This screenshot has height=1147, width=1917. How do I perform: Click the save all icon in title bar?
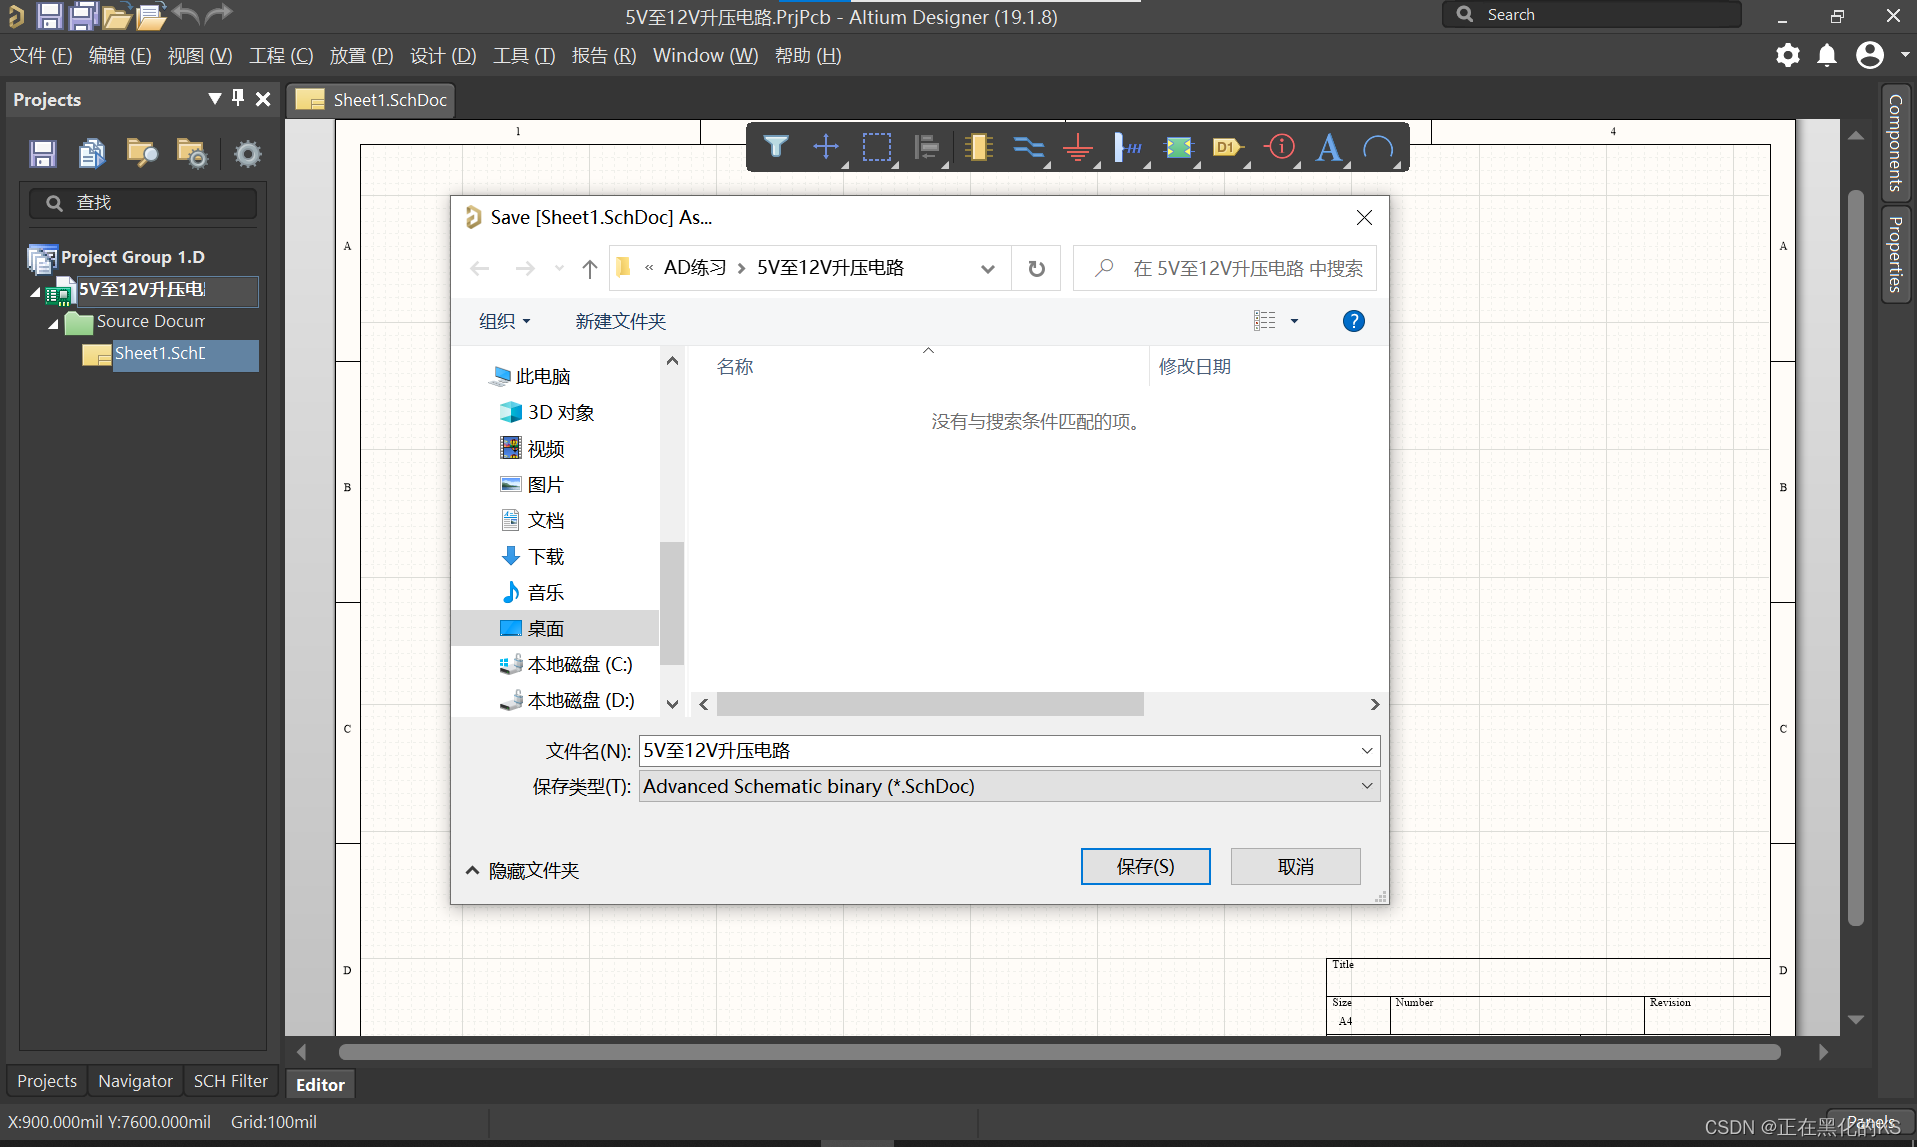click(x=83, y=15)
